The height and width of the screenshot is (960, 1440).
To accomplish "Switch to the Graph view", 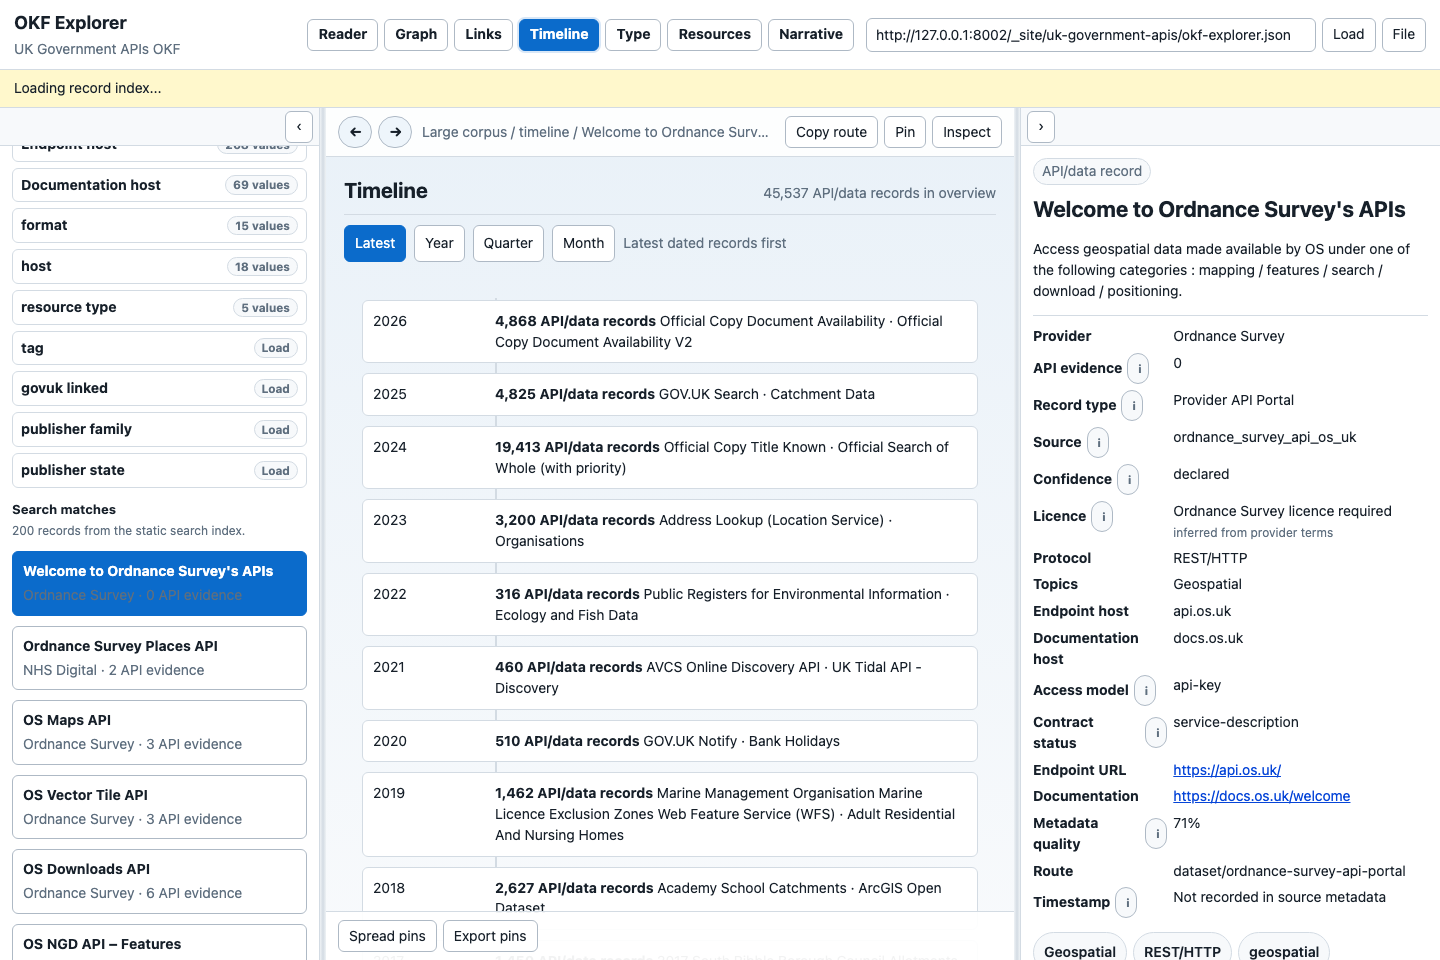I will (416, 34).
